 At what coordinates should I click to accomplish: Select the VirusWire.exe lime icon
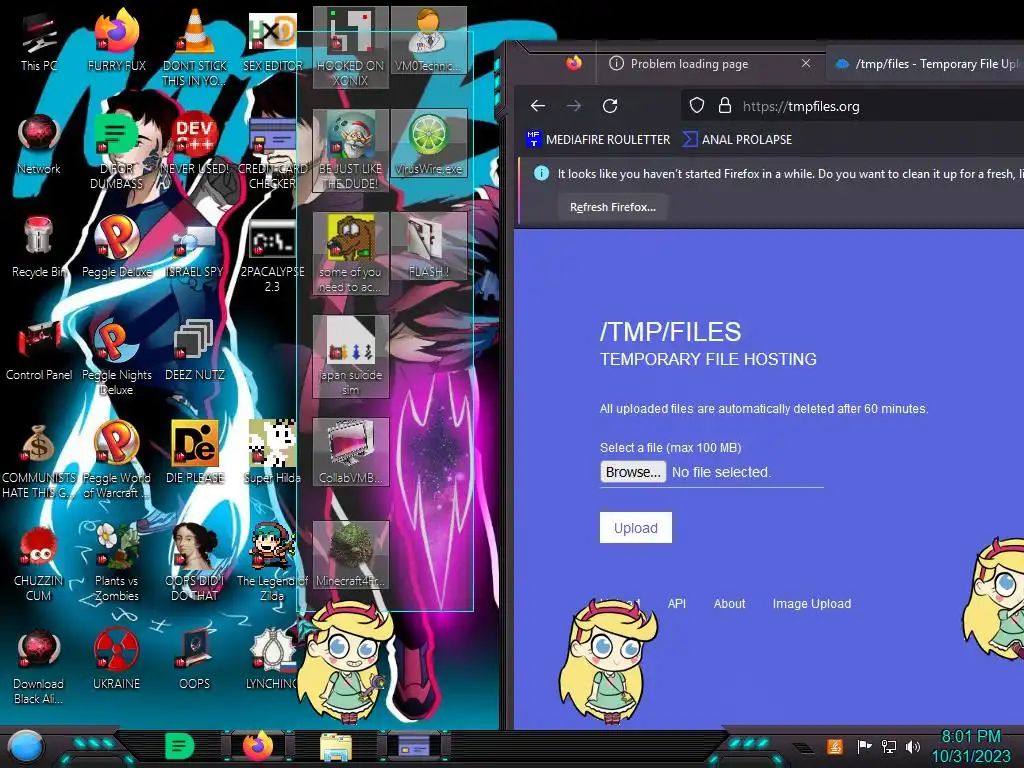tap(428, 144)
